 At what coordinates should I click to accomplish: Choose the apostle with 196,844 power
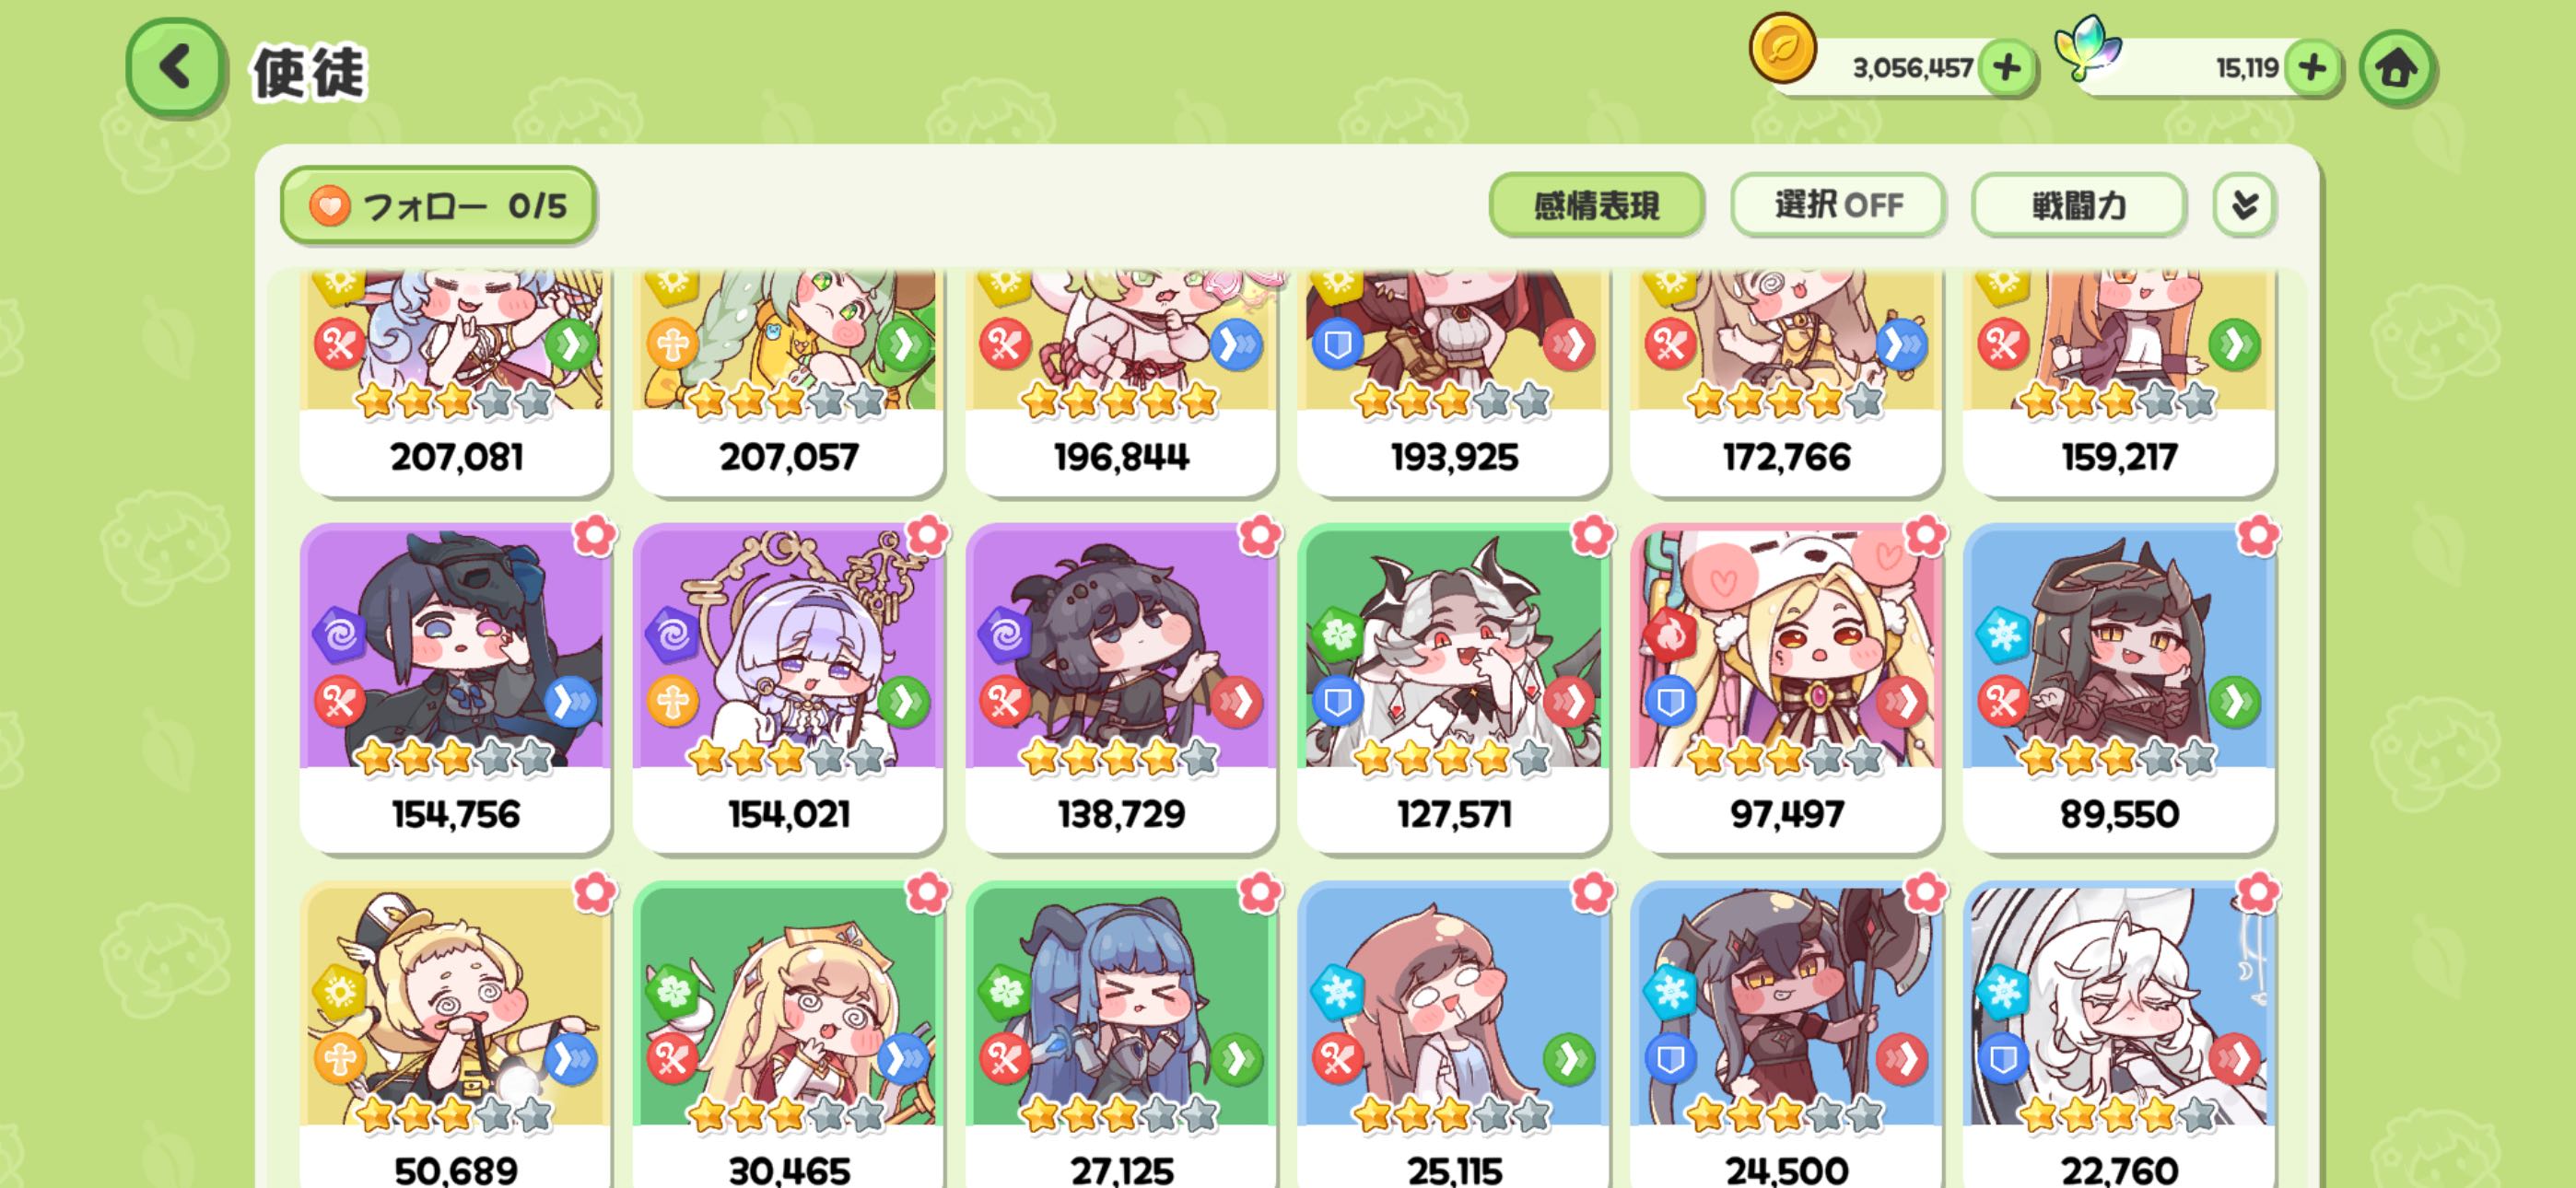pyautogui.click(x=1121, y=382)
